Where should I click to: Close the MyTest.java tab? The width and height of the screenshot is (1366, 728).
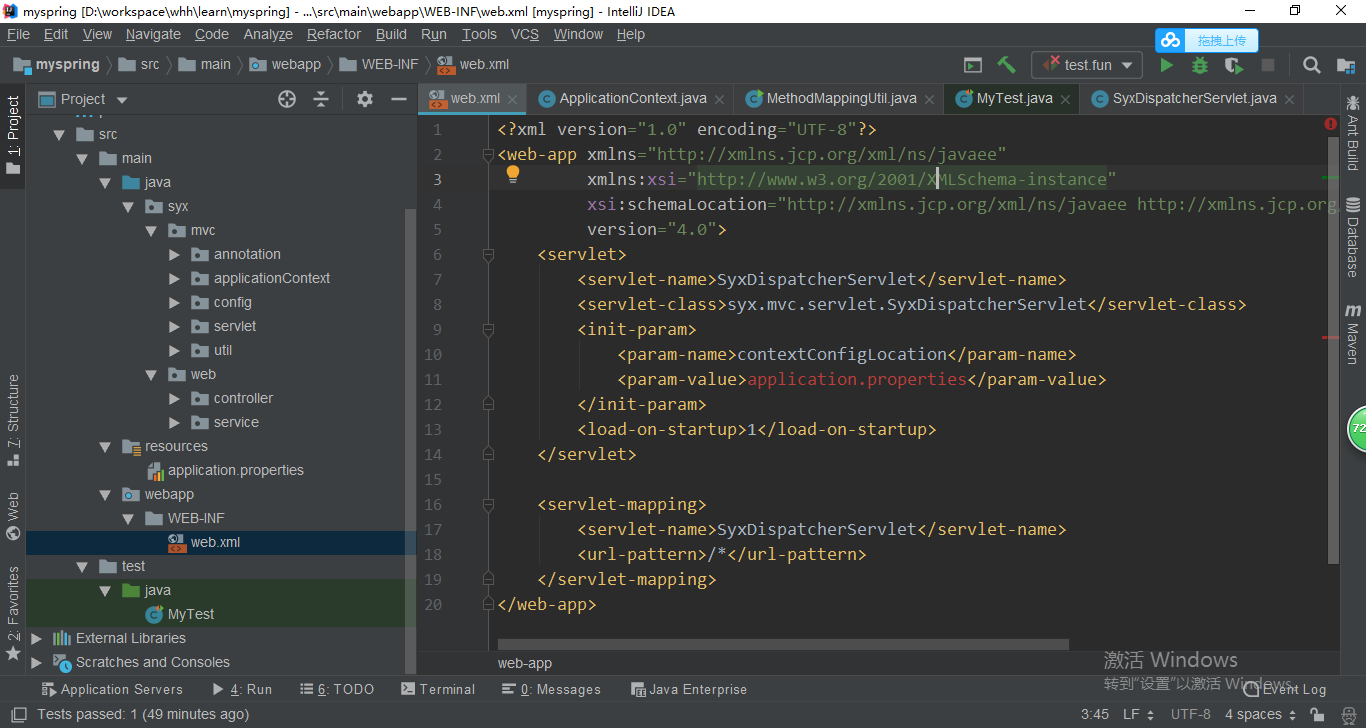coord(1066,99)
